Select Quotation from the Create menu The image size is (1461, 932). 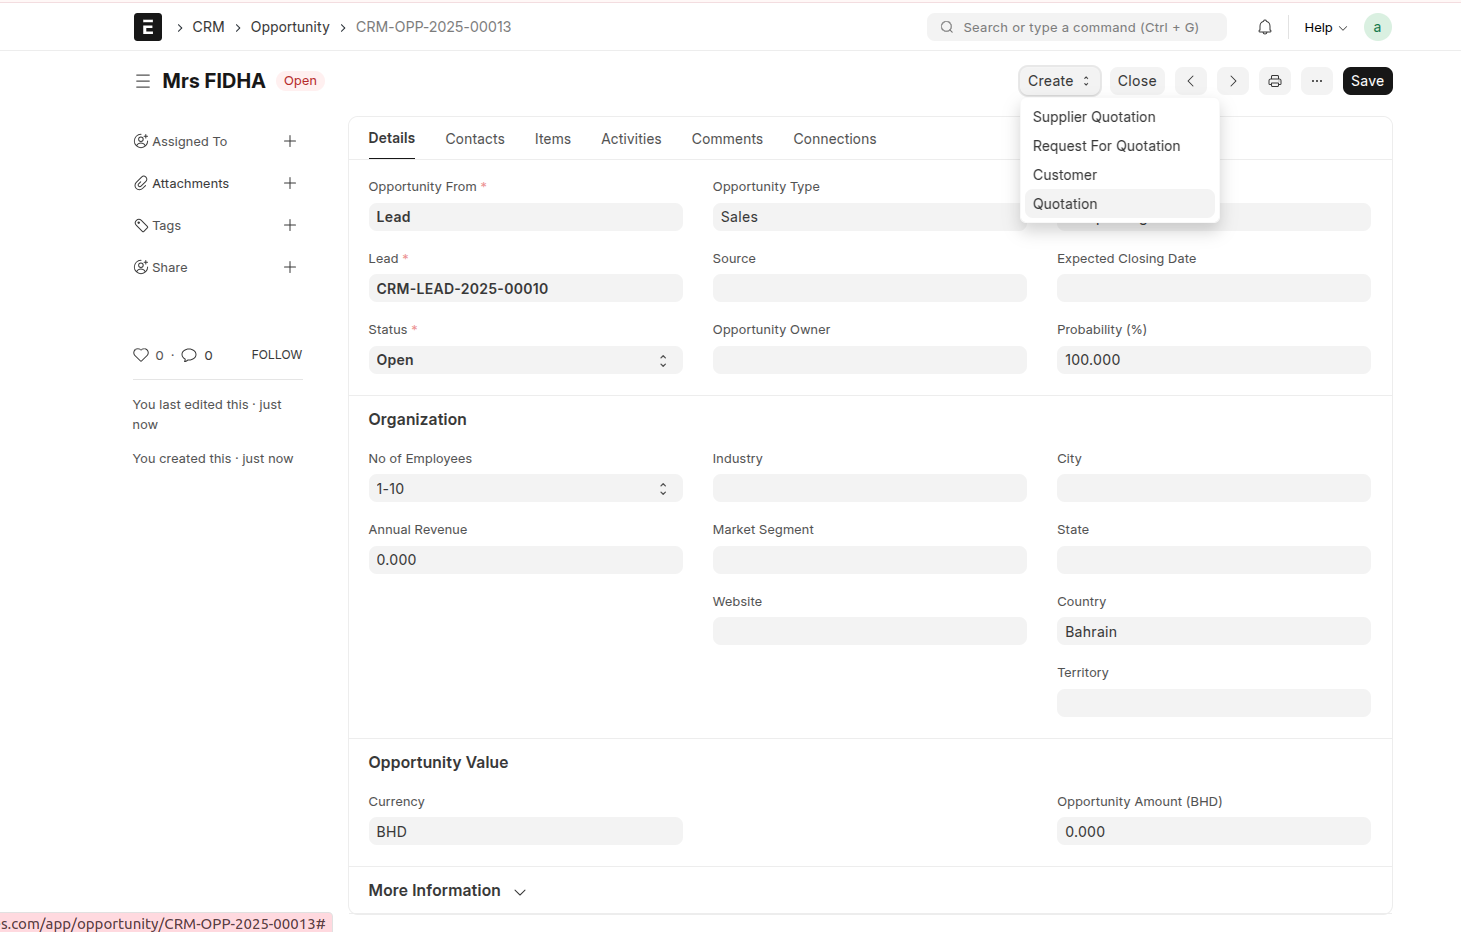[1065, 204]
